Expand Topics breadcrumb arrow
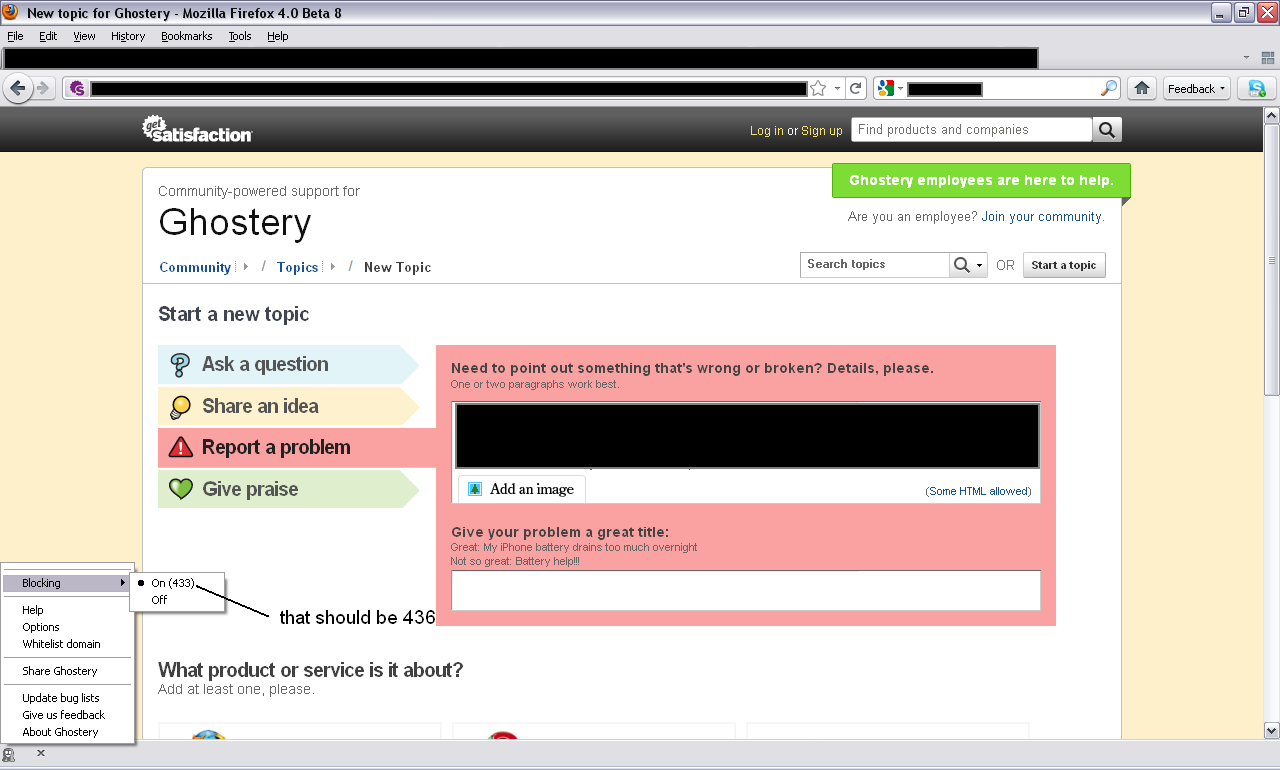The image size is (1280, 770). [x=333, y=267]
